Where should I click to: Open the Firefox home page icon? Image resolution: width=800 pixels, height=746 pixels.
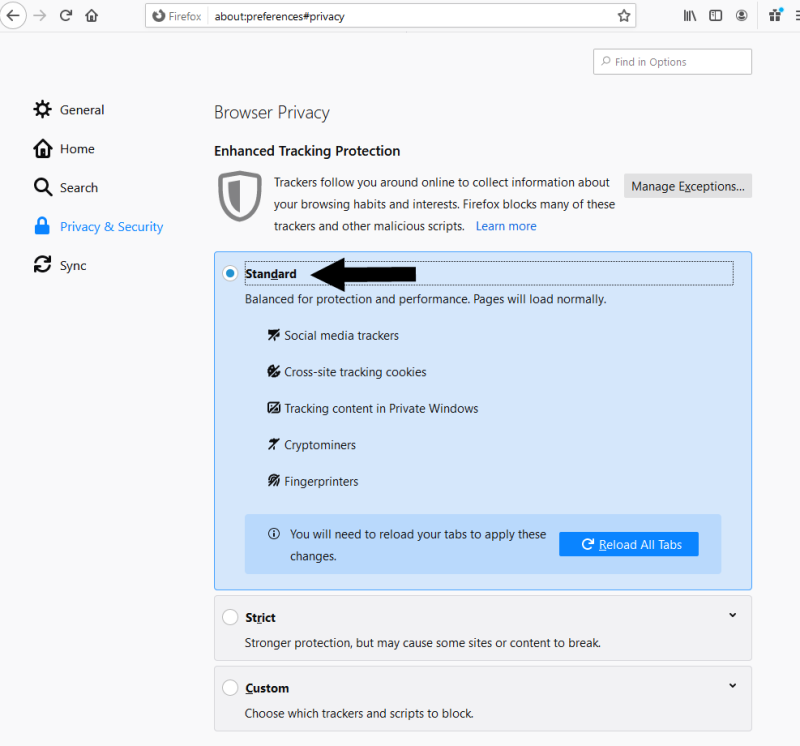92,16
